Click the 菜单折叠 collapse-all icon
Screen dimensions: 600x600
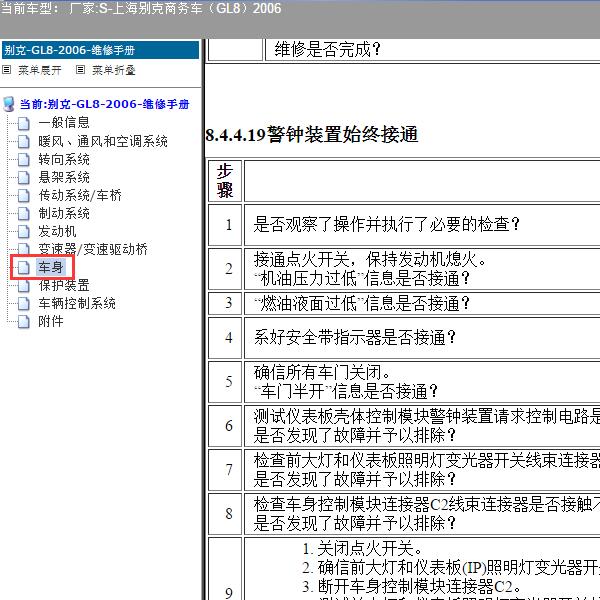[80, 70]
